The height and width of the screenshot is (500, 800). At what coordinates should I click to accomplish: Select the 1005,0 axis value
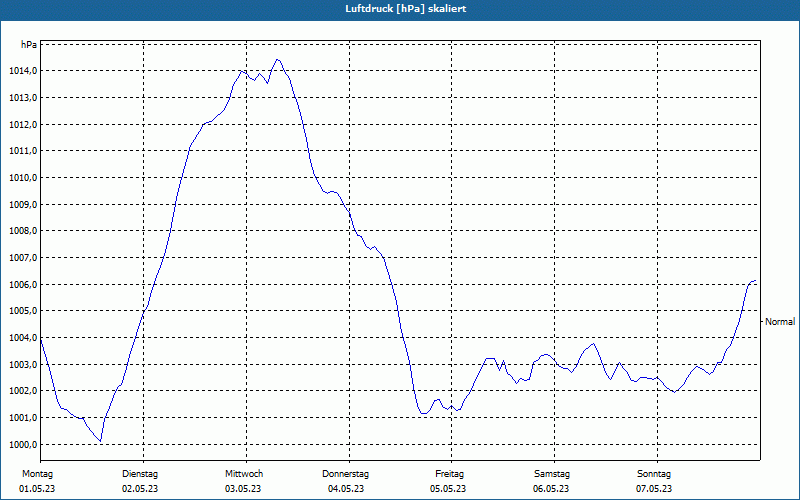tap(23, 311)
